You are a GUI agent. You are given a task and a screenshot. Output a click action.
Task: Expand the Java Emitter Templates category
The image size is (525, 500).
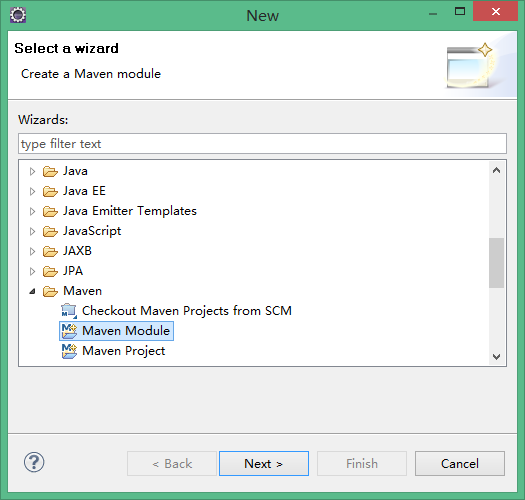32,211
